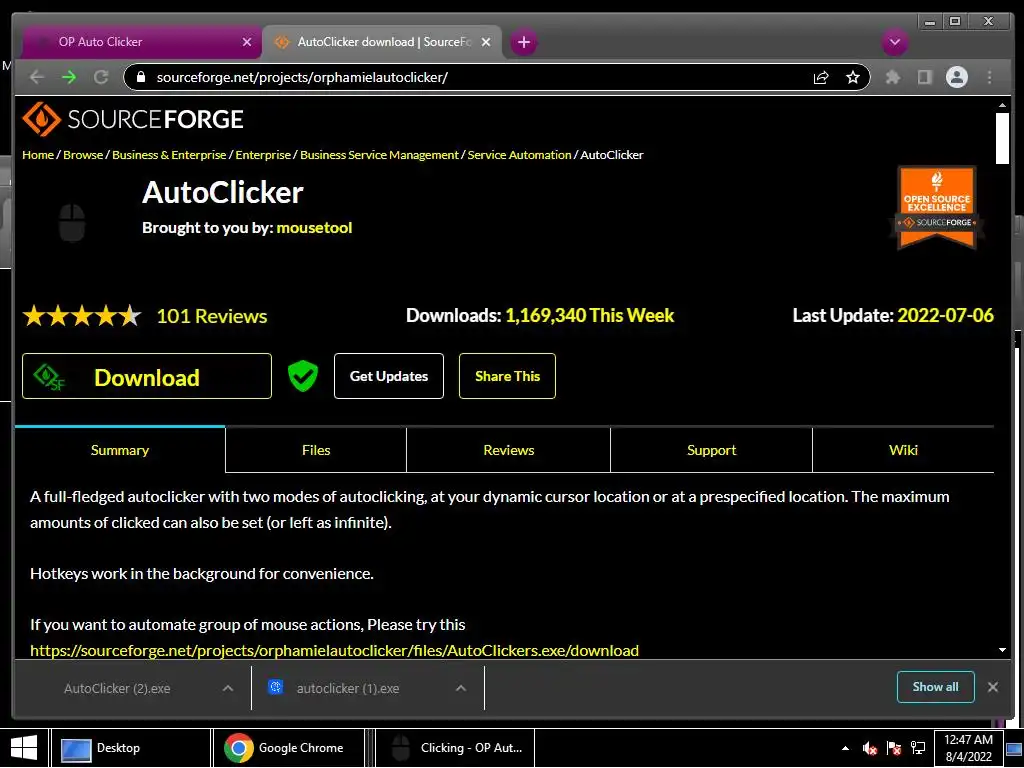Select the Summary tab

coord(120,450)
